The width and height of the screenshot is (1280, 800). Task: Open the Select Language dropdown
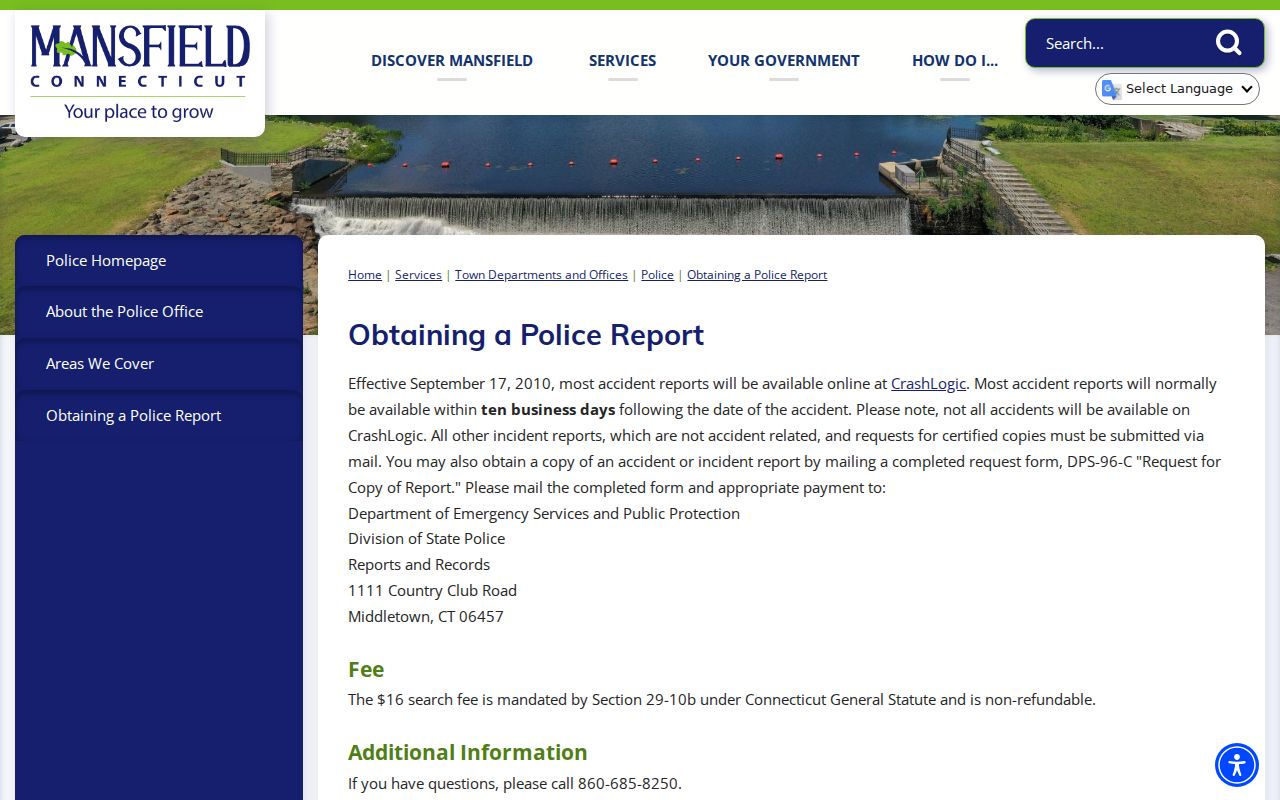coord(1177,89)
